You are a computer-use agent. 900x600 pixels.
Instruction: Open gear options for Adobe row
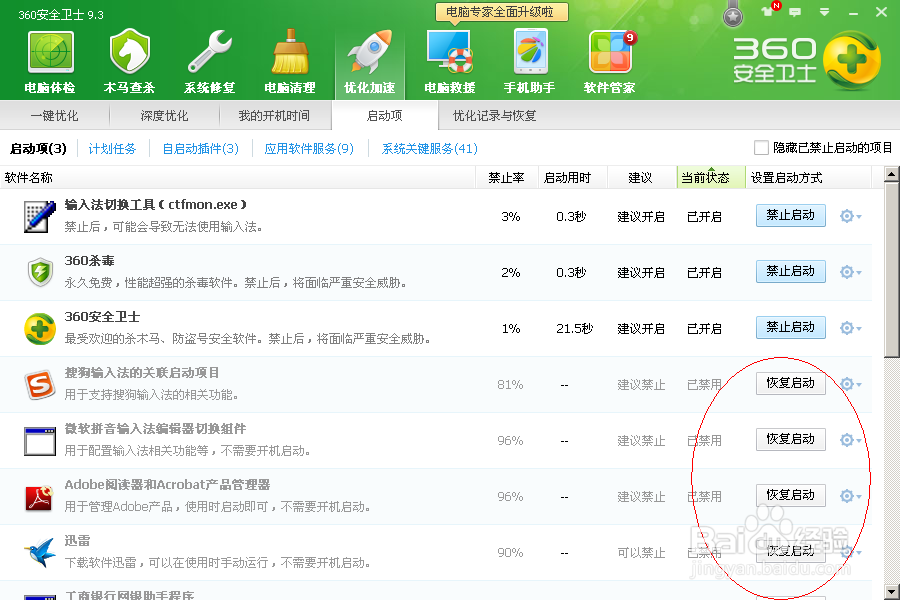851,496
